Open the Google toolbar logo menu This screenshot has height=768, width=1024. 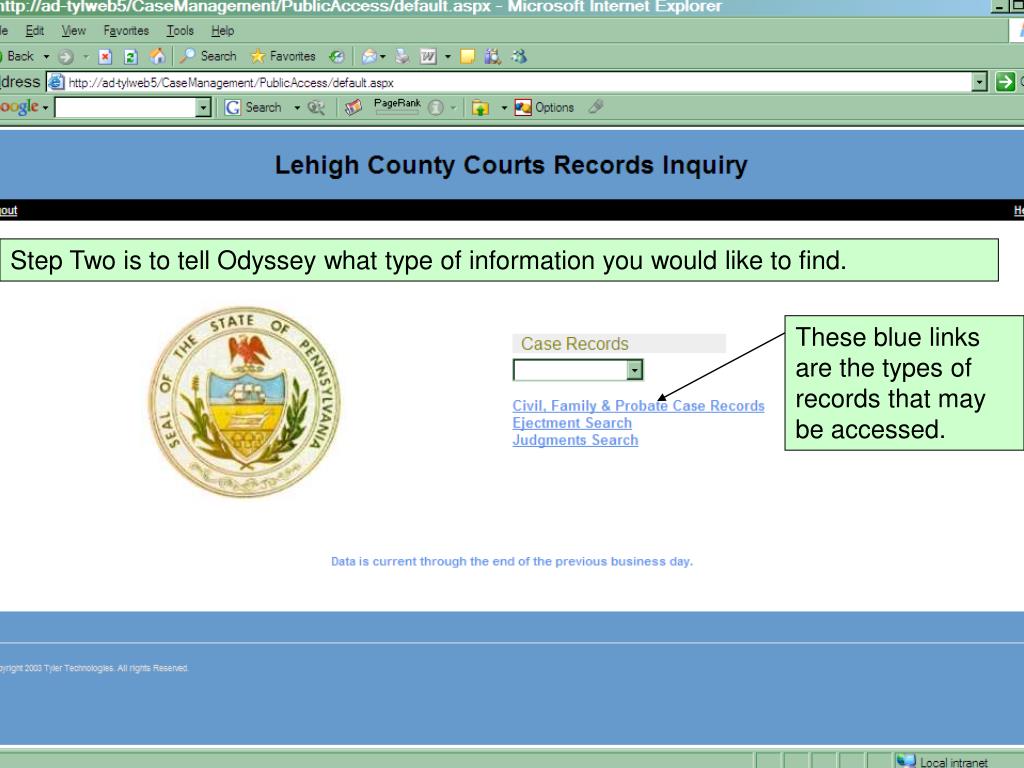24,107
